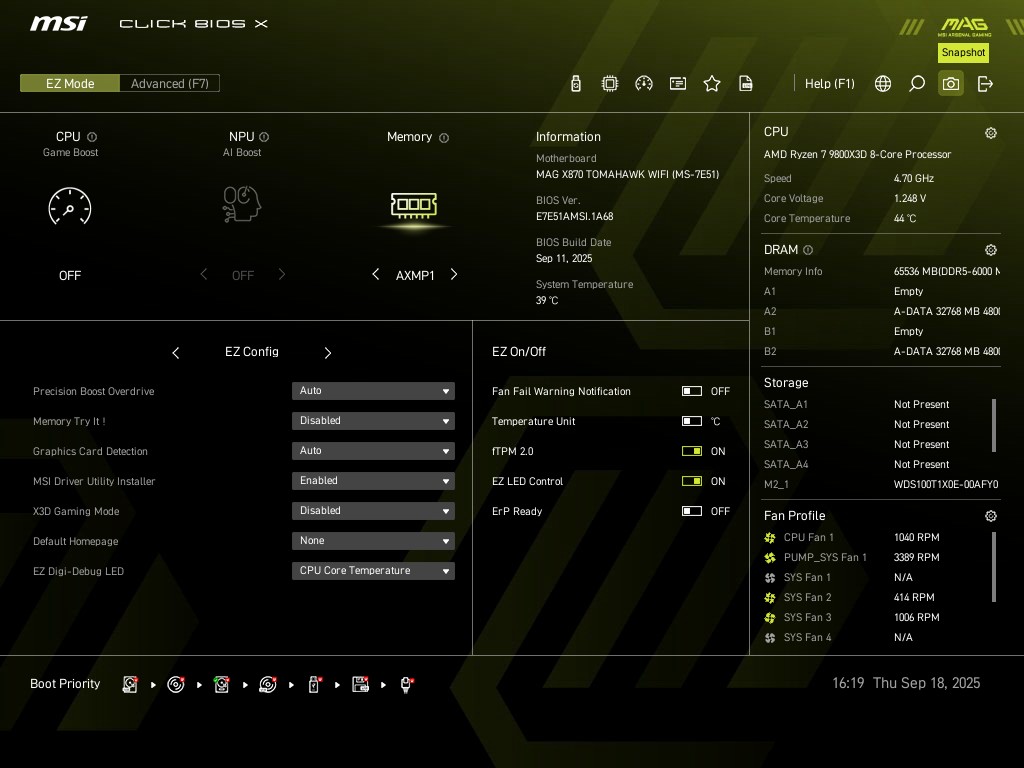1024x768 pixels.
Task: Select previous memory profile before AXMP1
Action: tap(376, 274)
